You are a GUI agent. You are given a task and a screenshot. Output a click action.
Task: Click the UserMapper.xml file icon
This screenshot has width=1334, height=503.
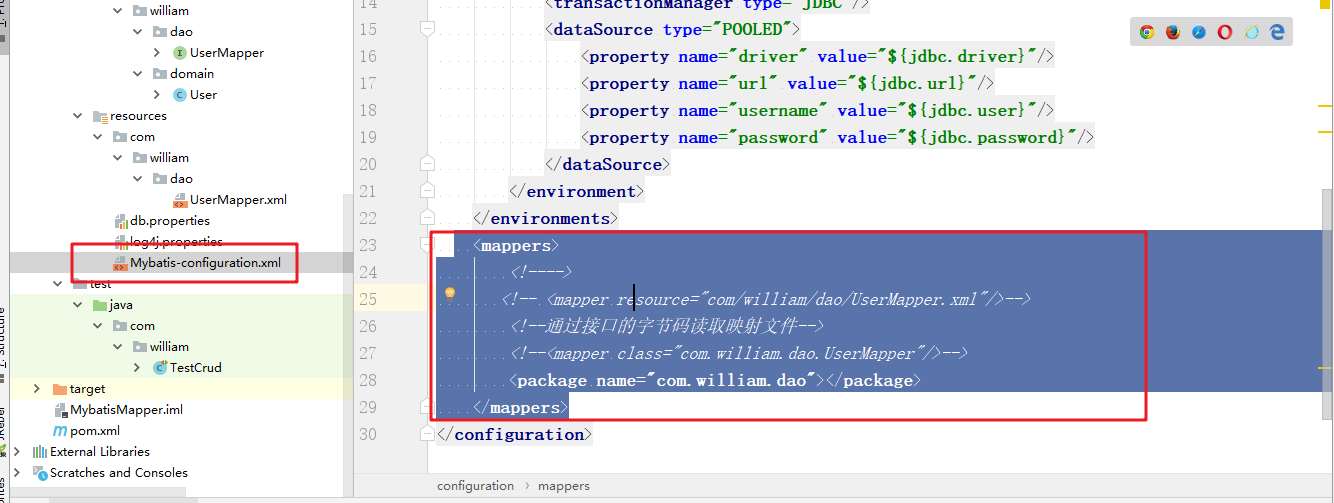click(179, 200)
